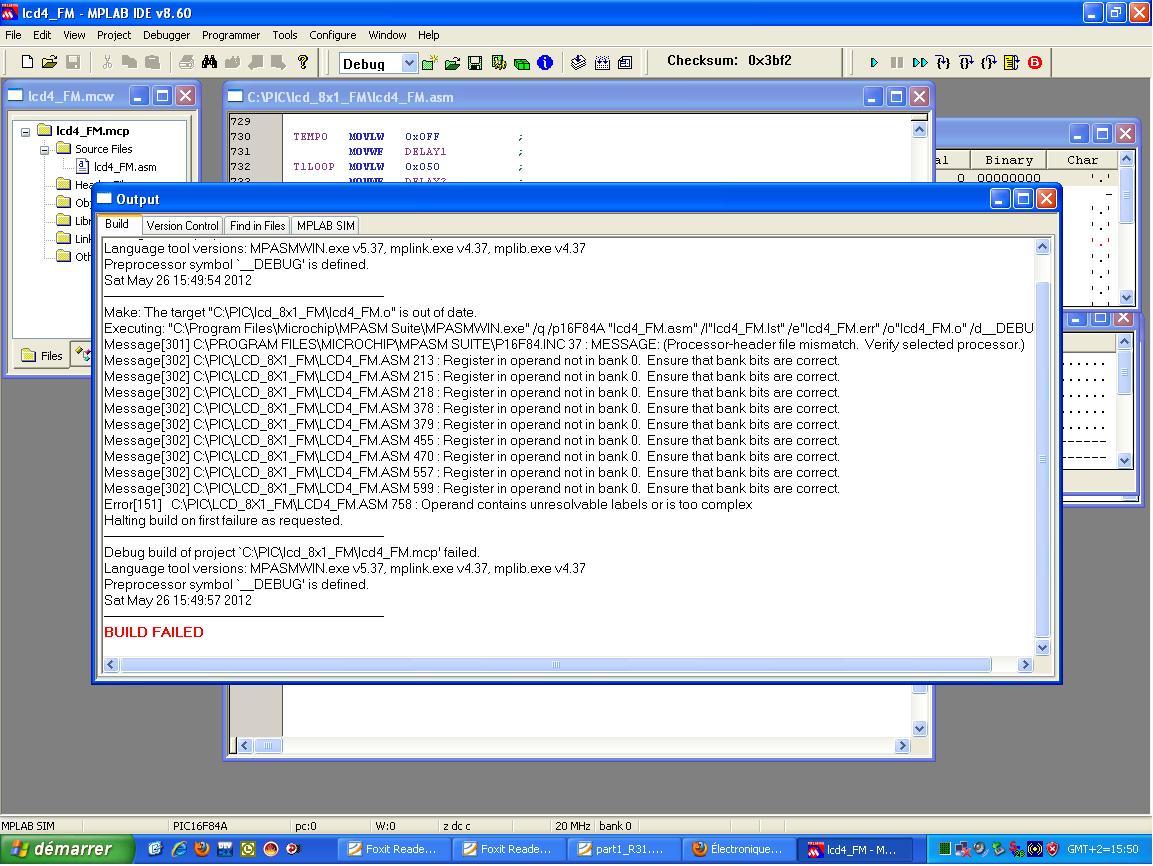Click the New File toolbar icon
The image size is (1153, 866).
[27, 62]
